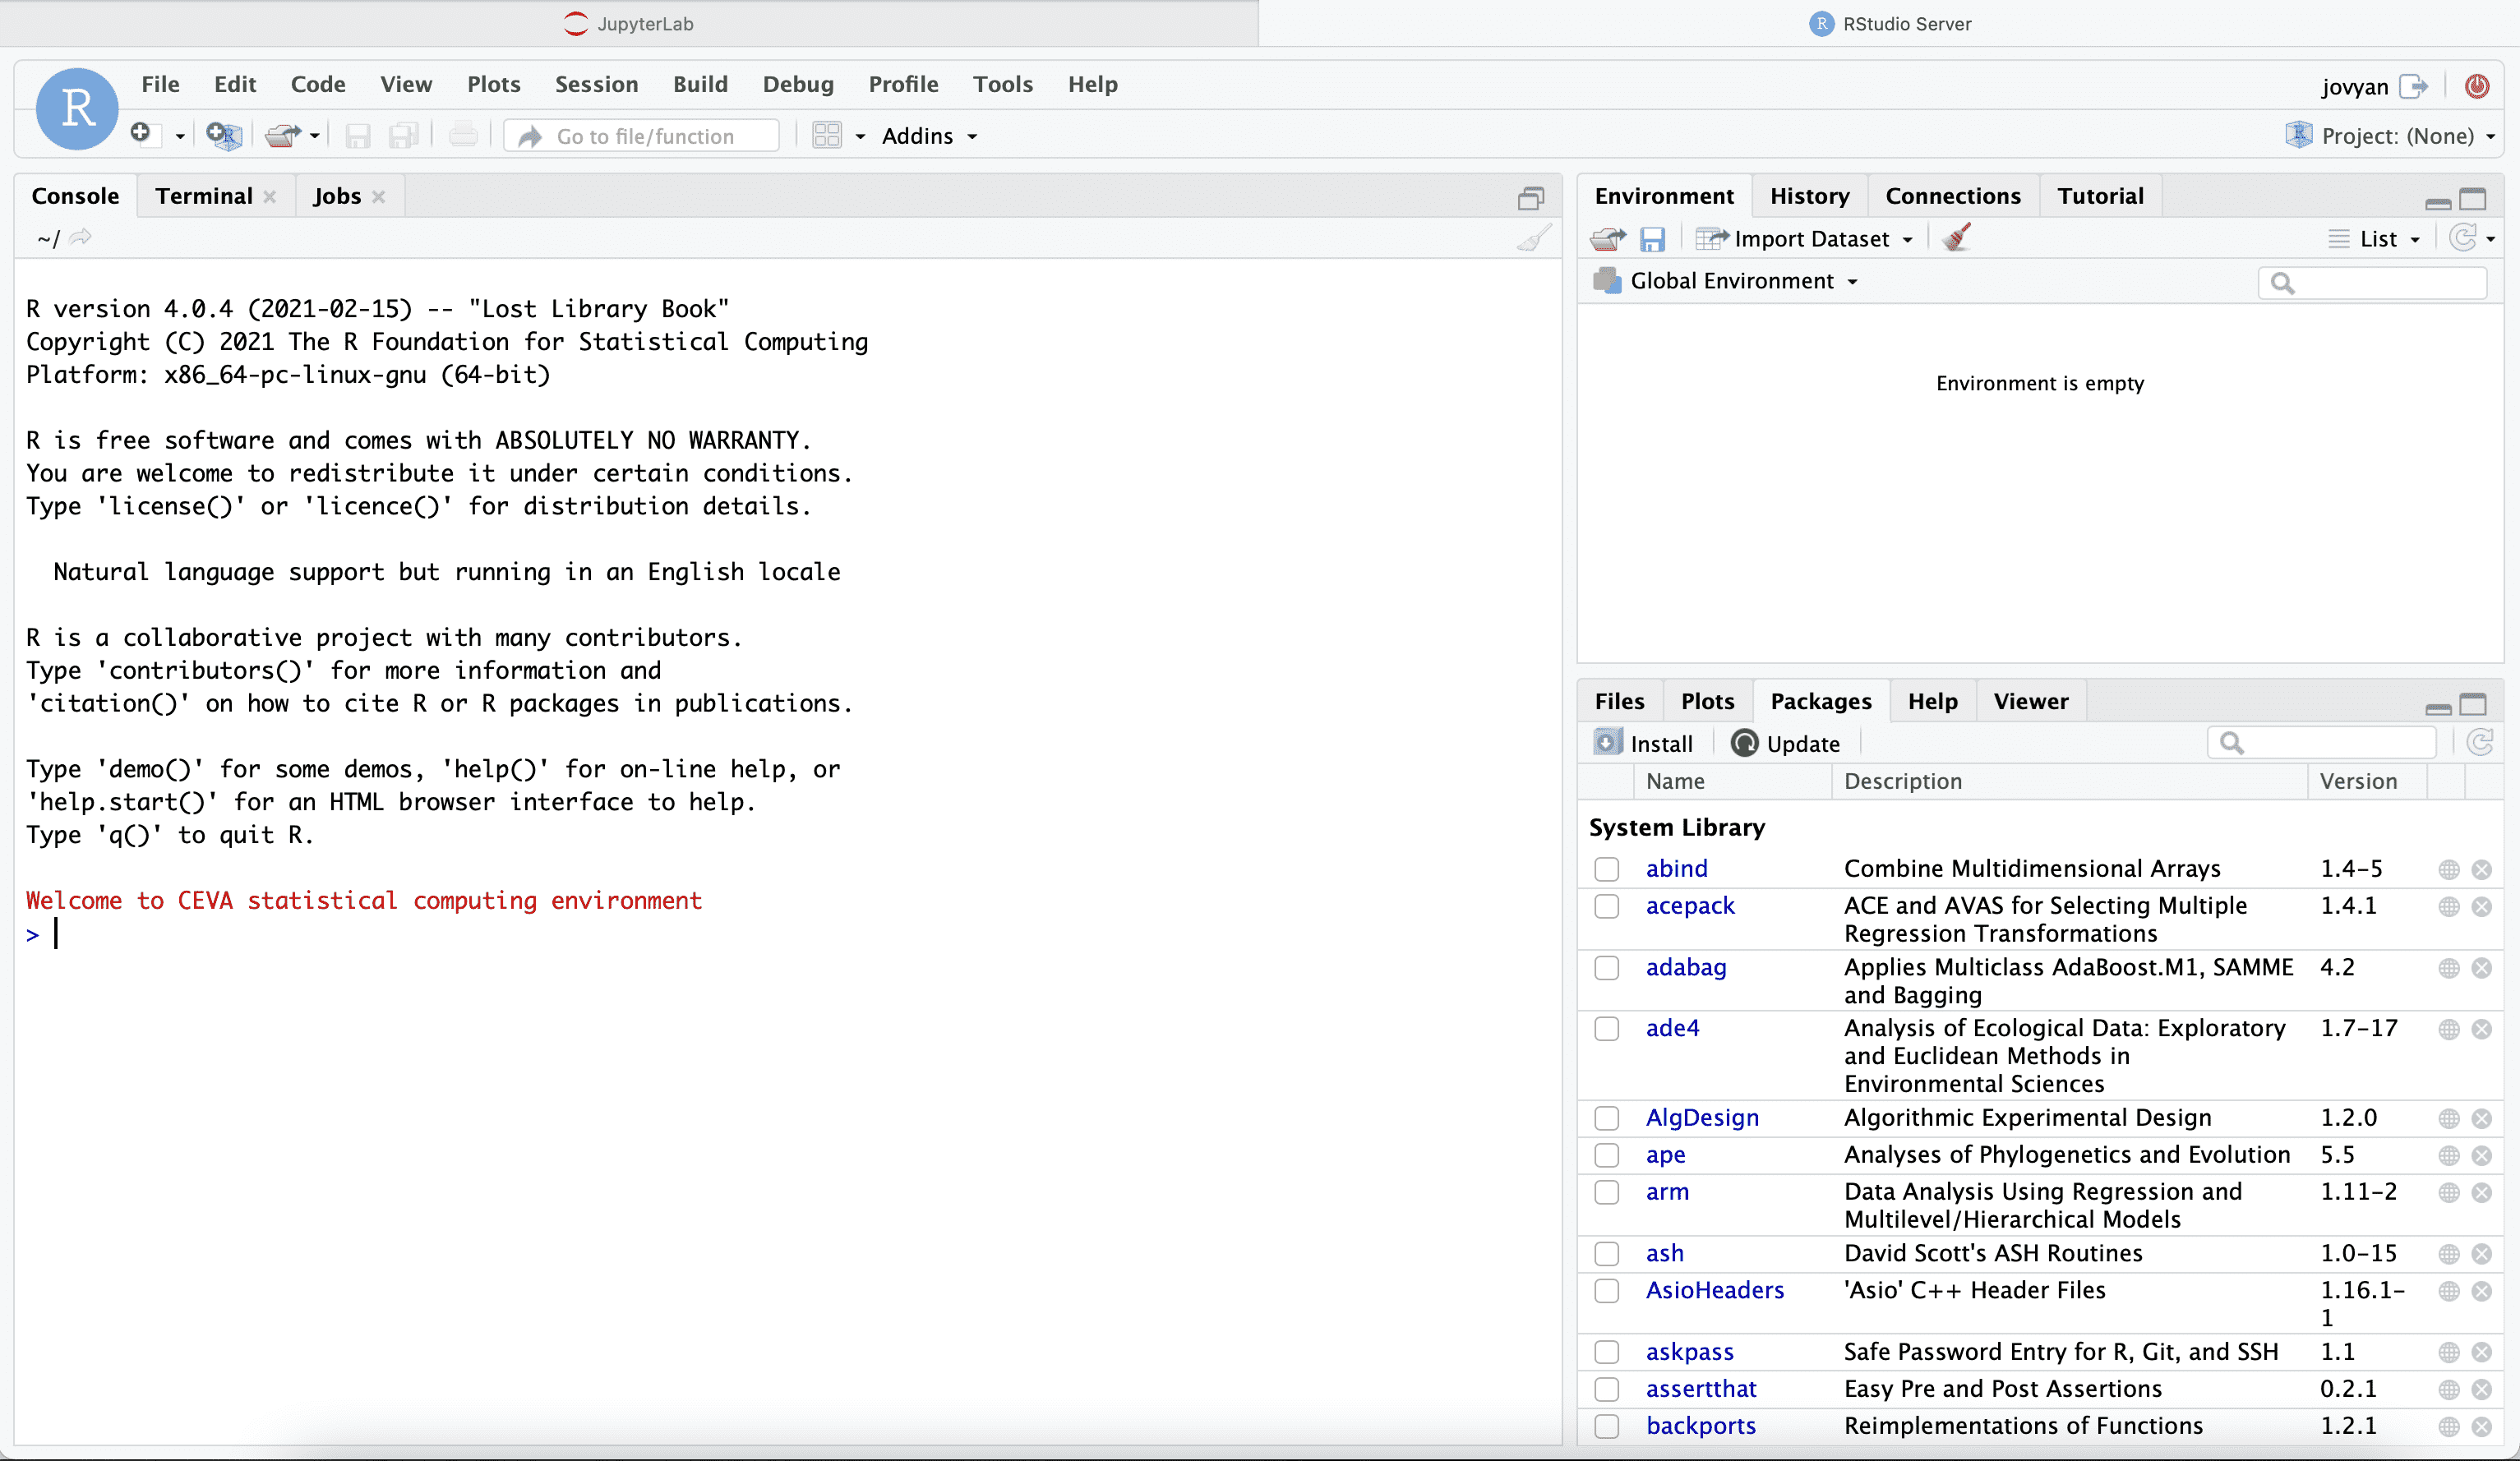Open the Session menu
This screenshot has height=1461, width=2520.
596,84
